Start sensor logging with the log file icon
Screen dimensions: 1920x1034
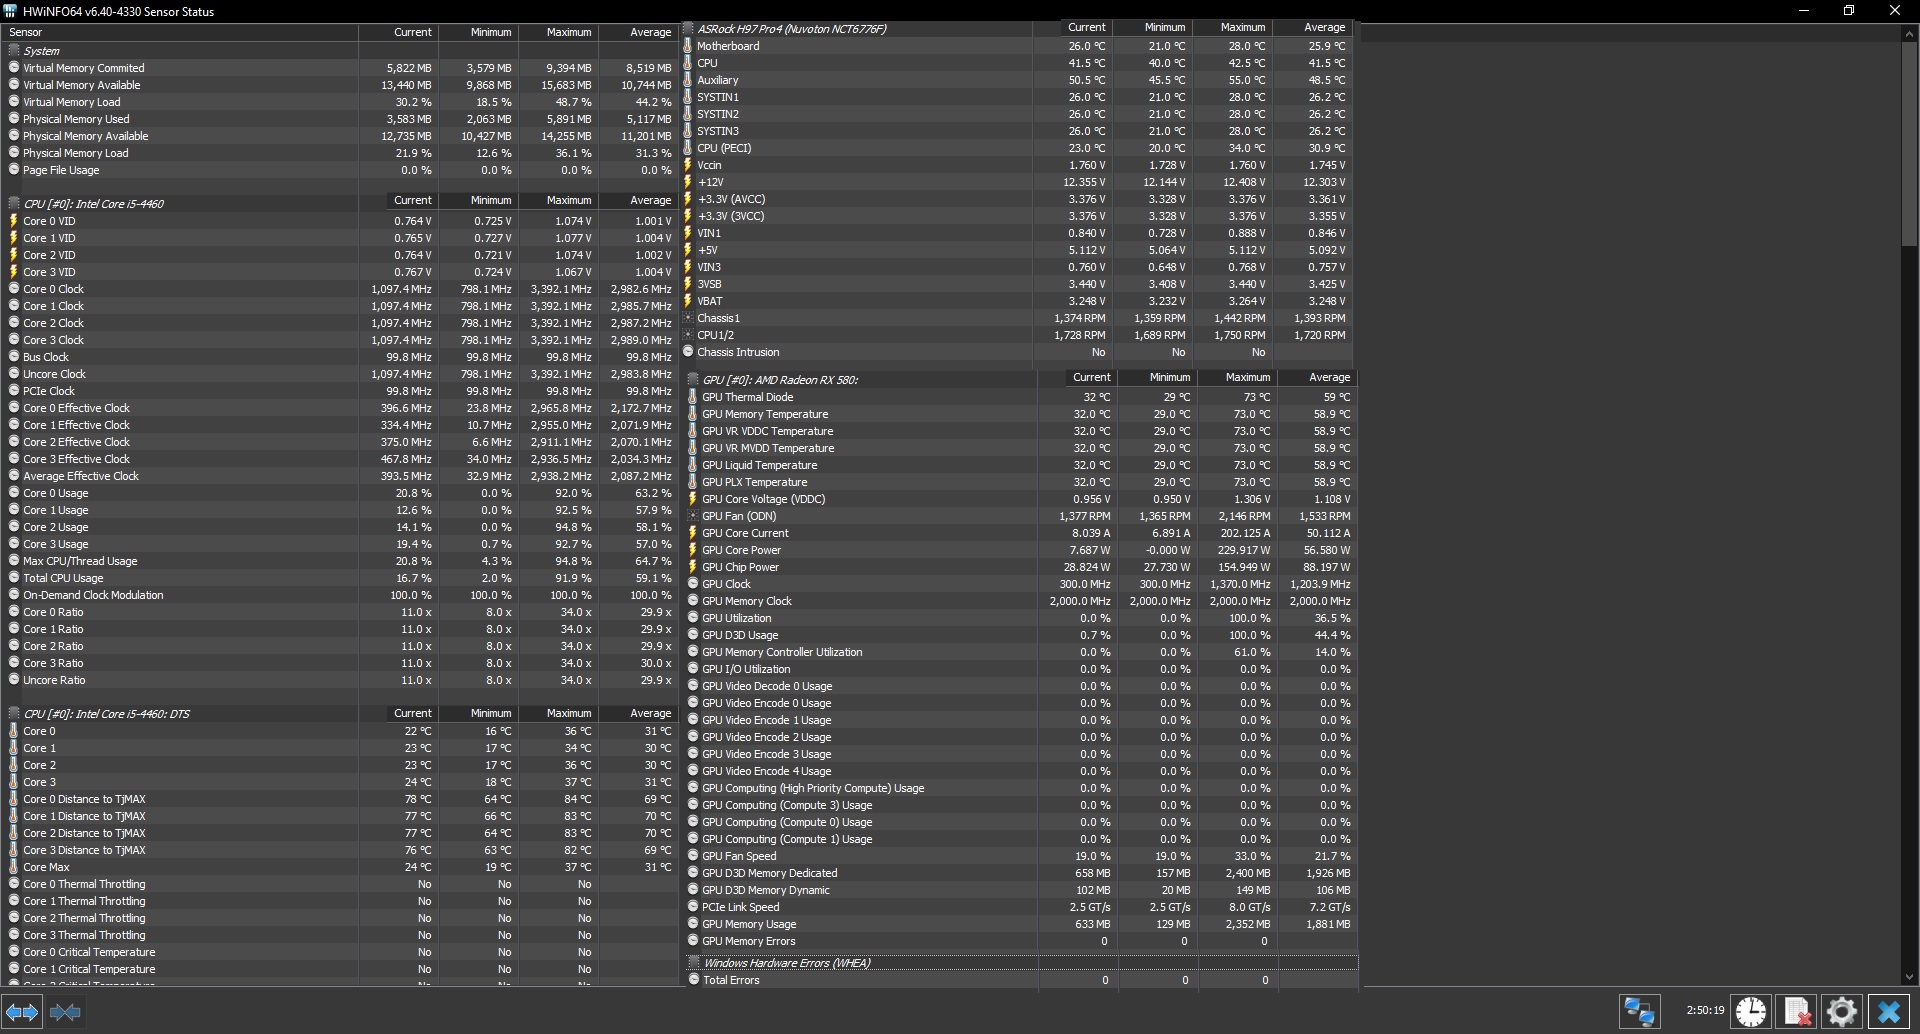[x=1797, y=1012]
